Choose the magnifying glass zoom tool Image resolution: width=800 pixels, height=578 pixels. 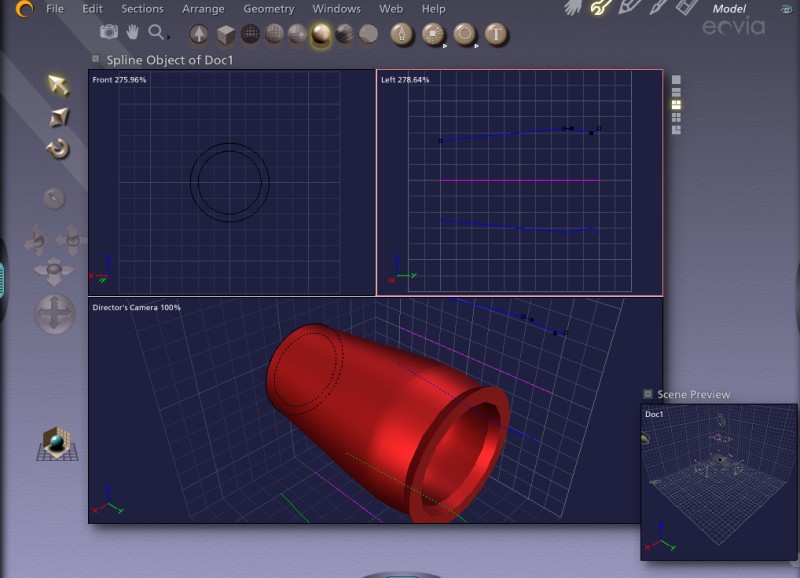157,33
